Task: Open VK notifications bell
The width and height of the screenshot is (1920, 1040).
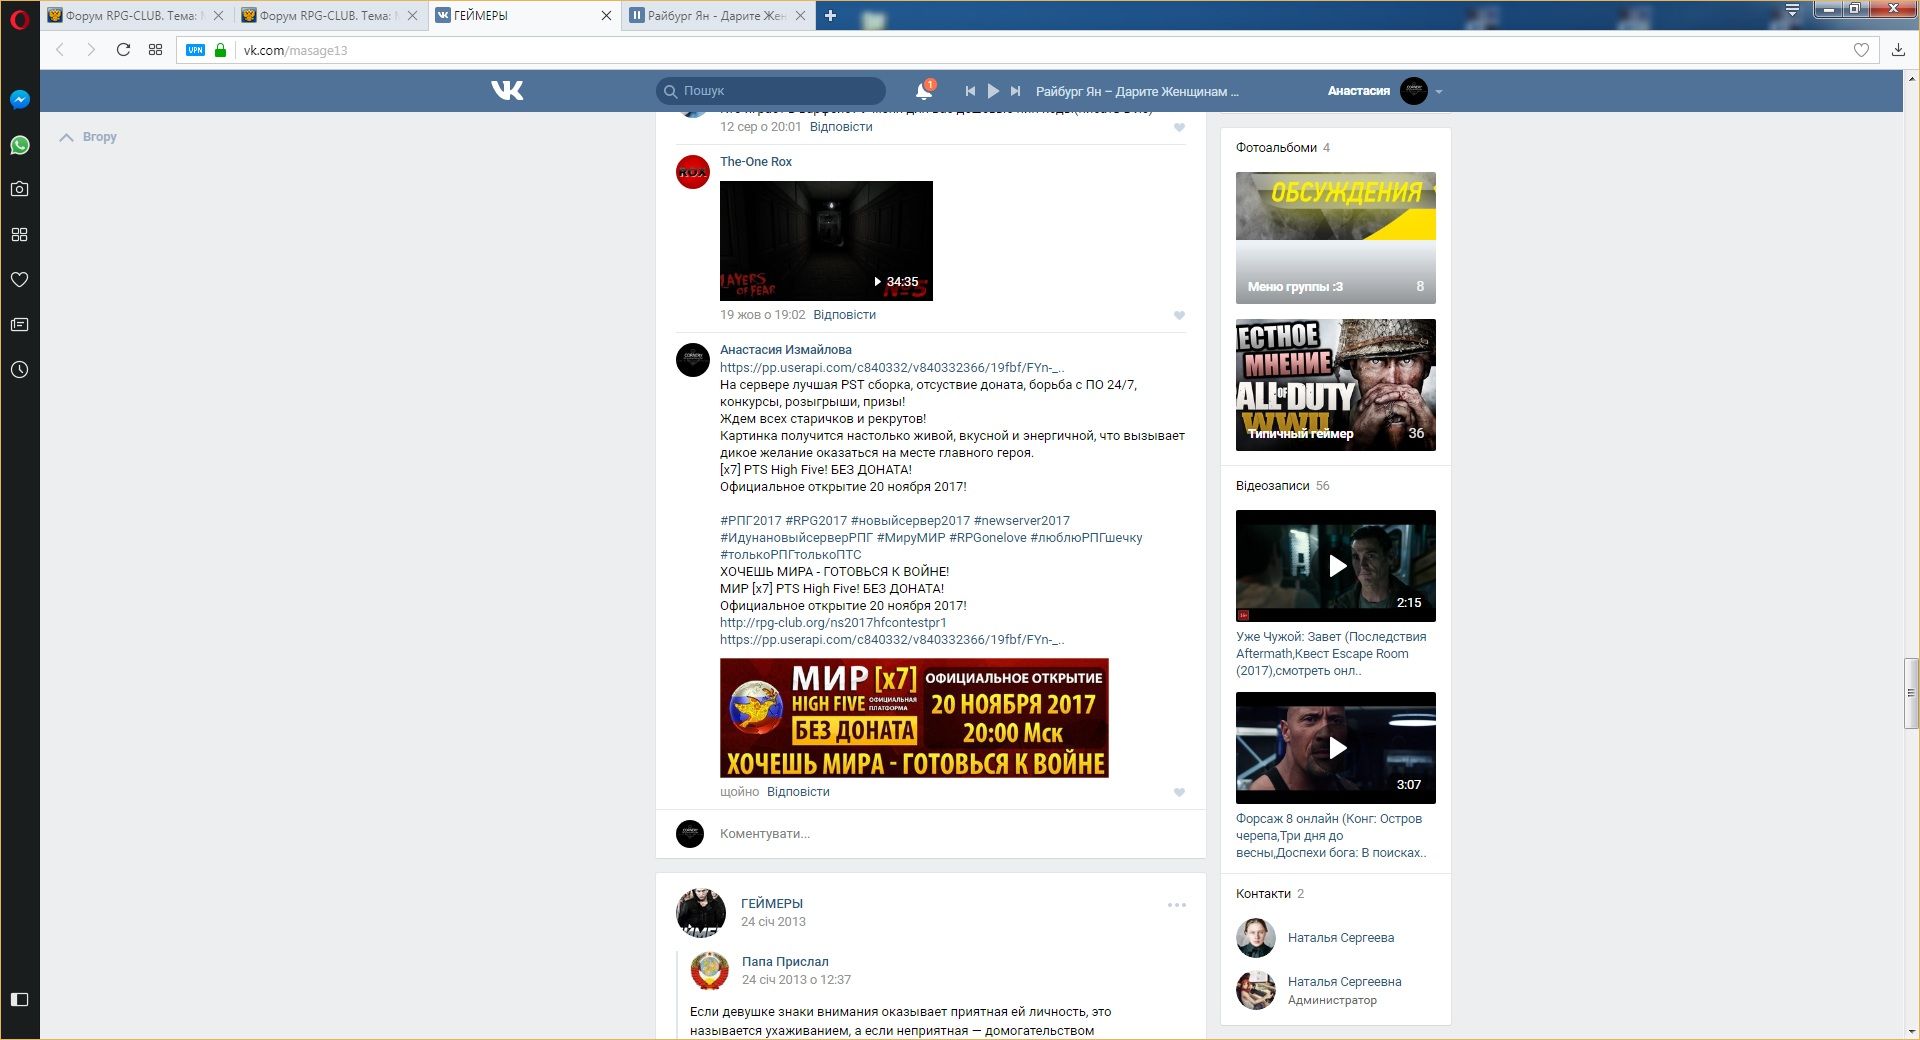Action: coord(924,91)
